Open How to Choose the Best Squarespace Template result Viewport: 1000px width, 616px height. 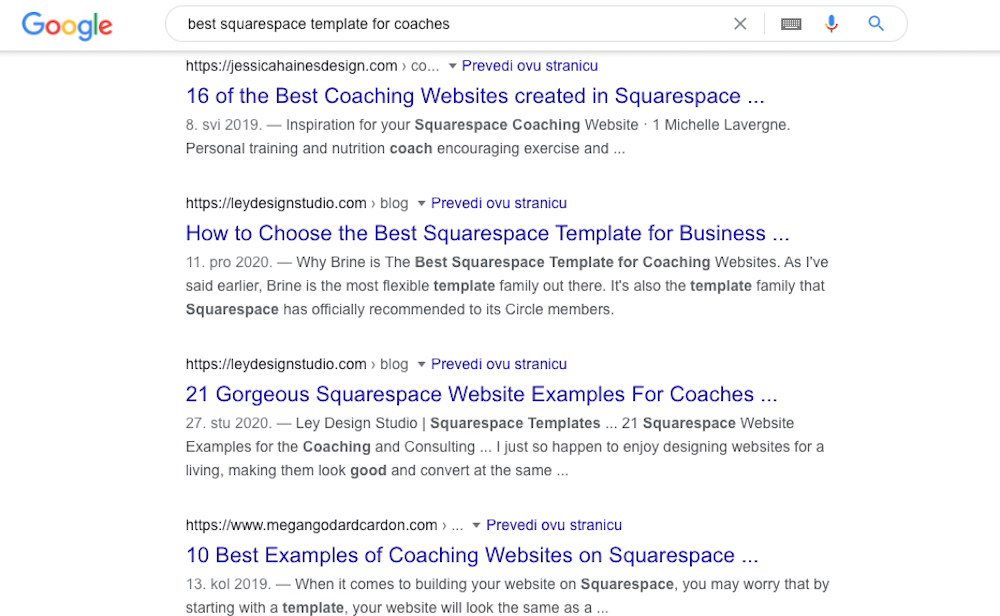tap(487, 233)
